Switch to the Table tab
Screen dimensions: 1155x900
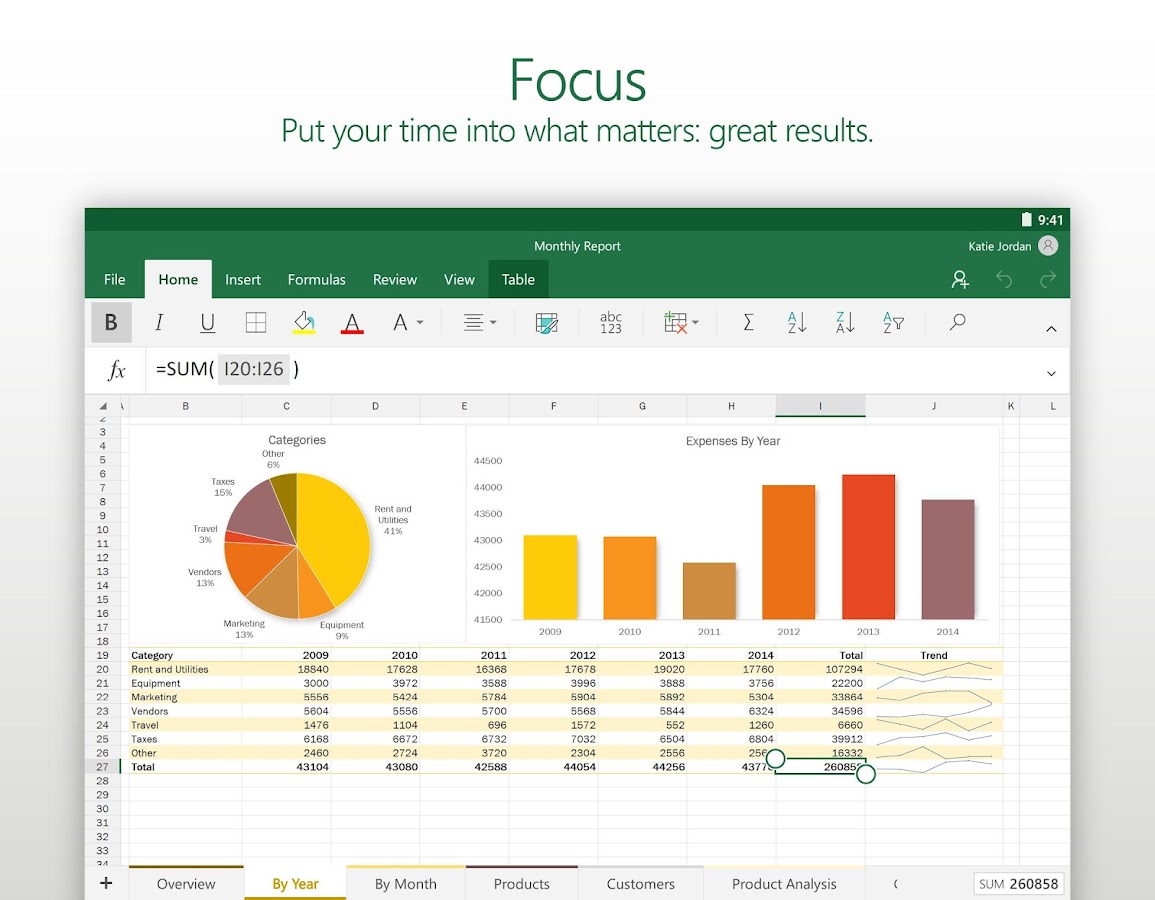[x=519, y=279]
